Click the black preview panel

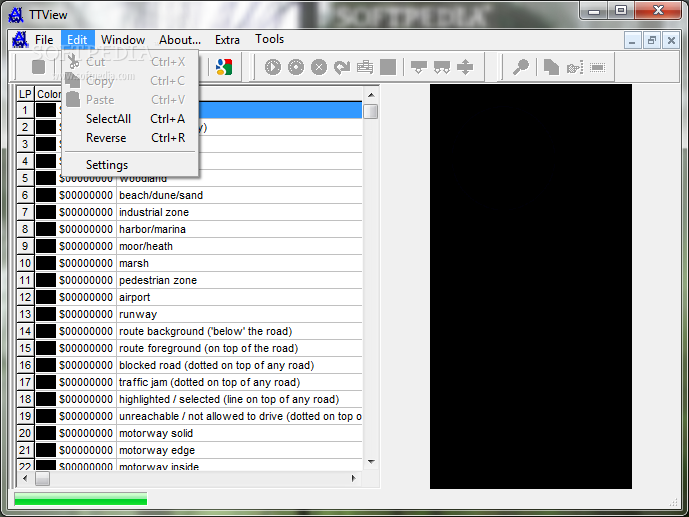tap(531, 286)
